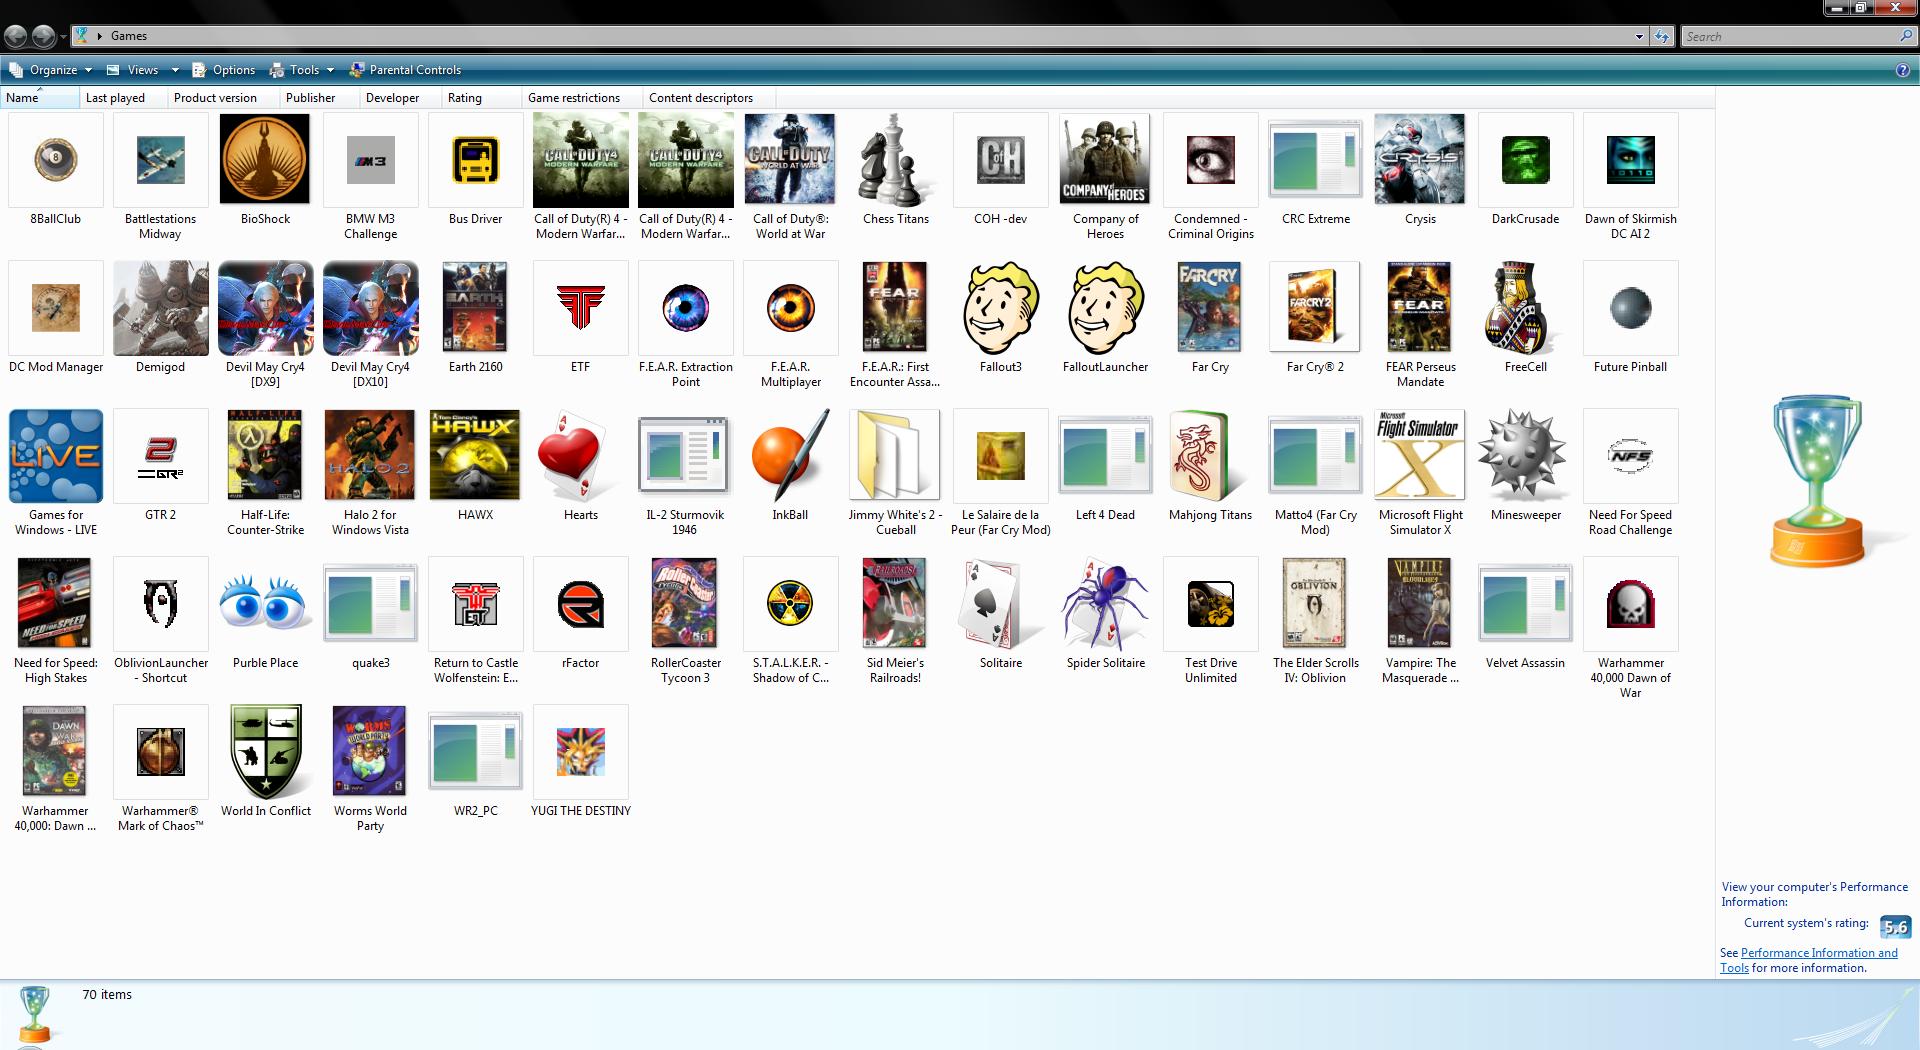This screenshot has height=1050, width=1920.
Task: Select the Fallout3 Vault Boy icon
Action: point(1000,308)
